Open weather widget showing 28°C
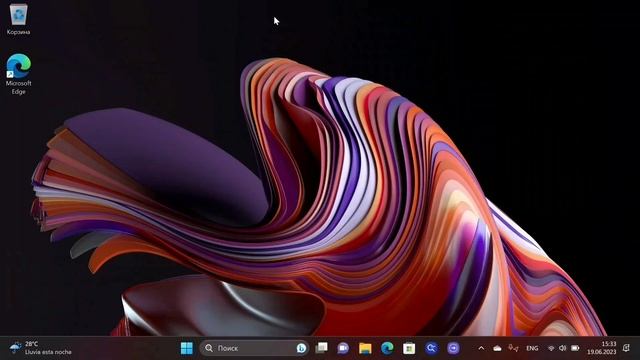The height and width of the screenshot is (360, 640). point(40,348)
